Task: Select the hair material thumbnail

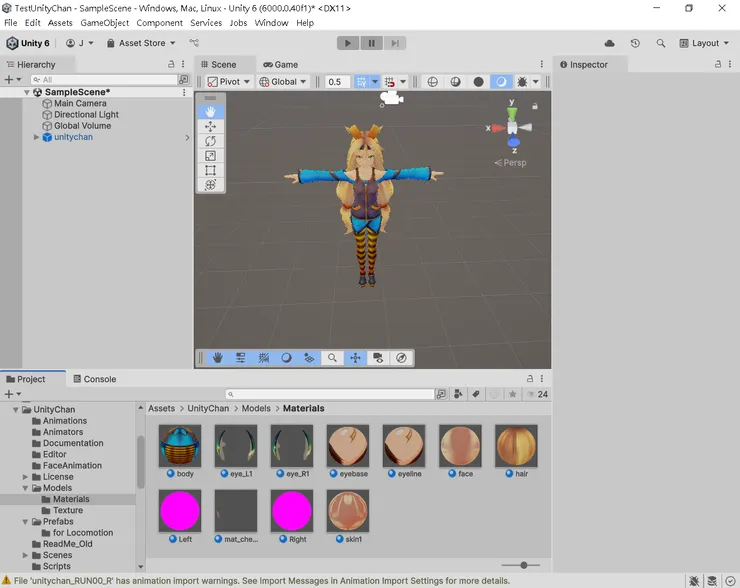Action: pos(516,446)
